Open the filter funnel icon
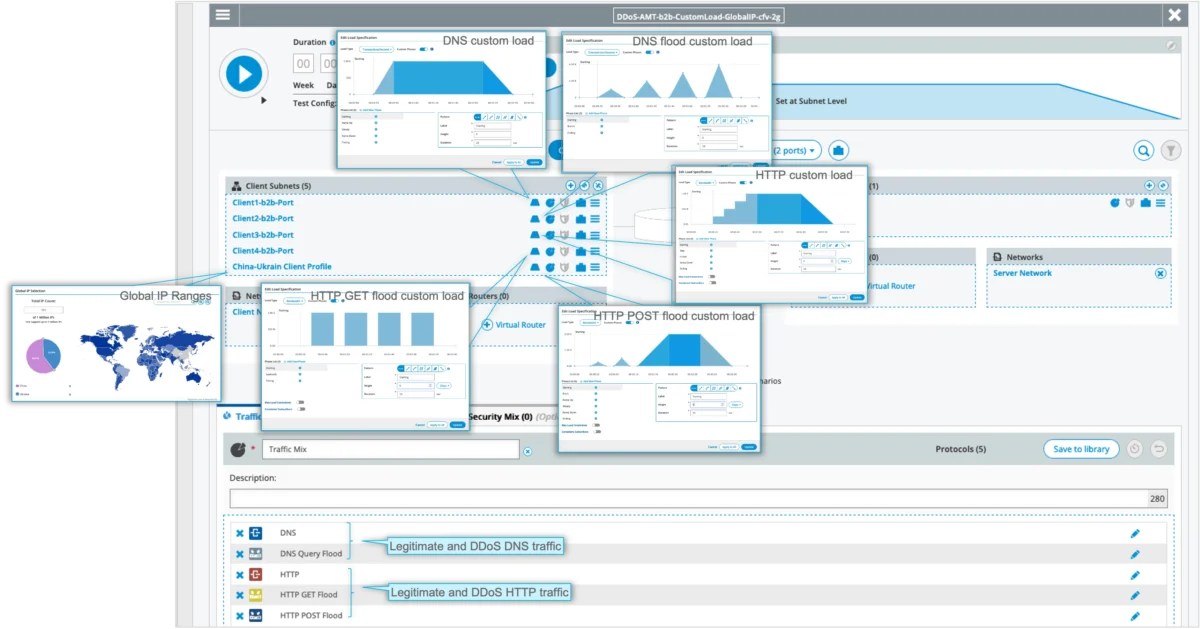The image size is (1200, 629). pyautogui.click(x=1170, y=150)
